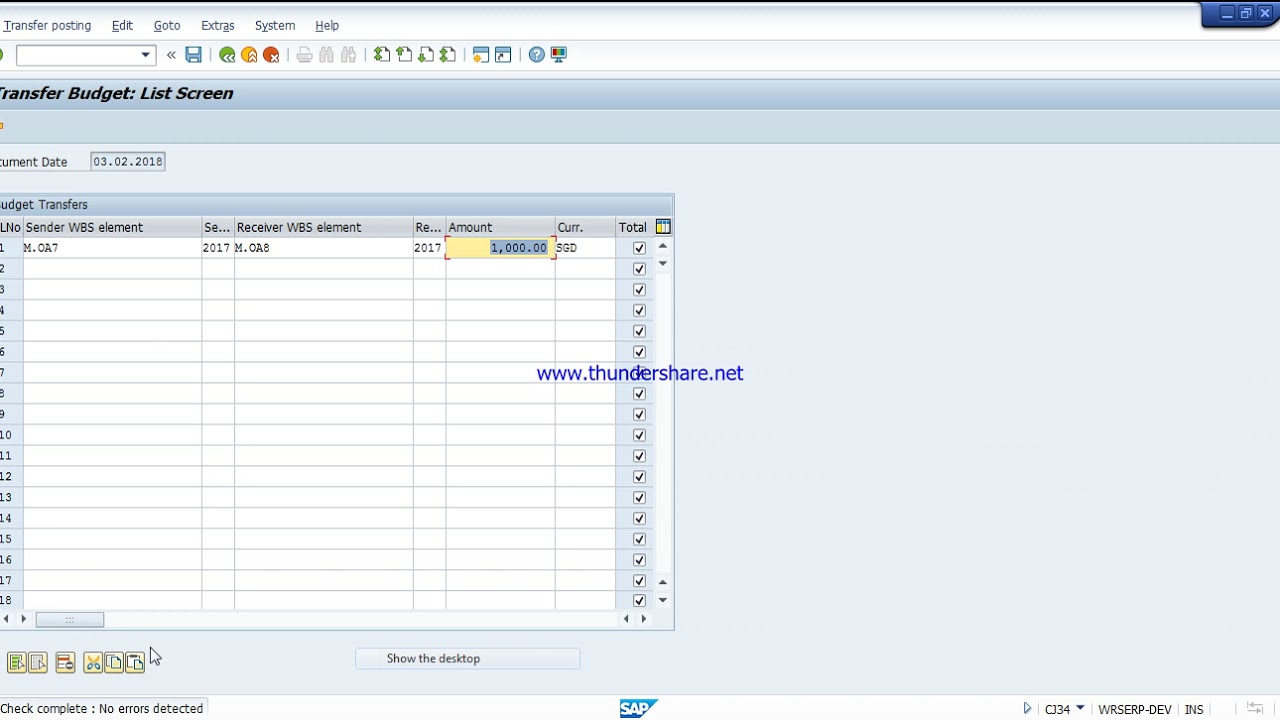
Task: Click Select All rows icon below table
Action: [x=16, y=662]
